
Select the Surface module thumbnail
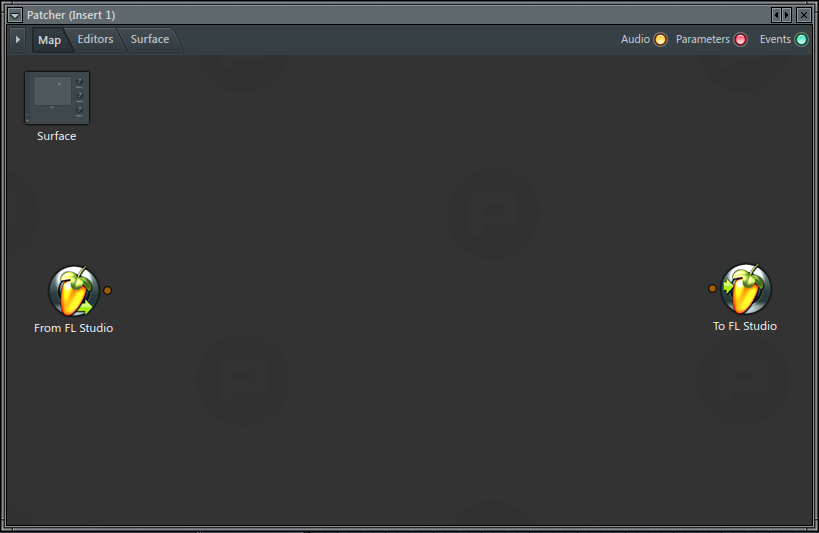pos(57,98)
